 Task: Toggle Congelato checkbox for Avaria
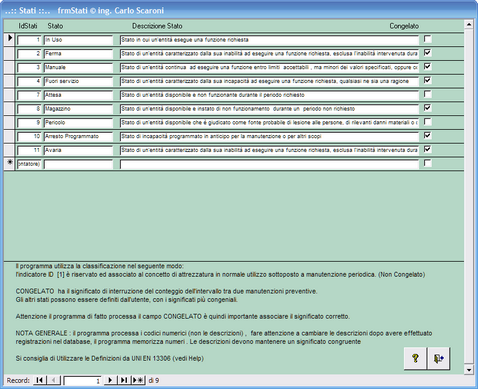[428, 149]
